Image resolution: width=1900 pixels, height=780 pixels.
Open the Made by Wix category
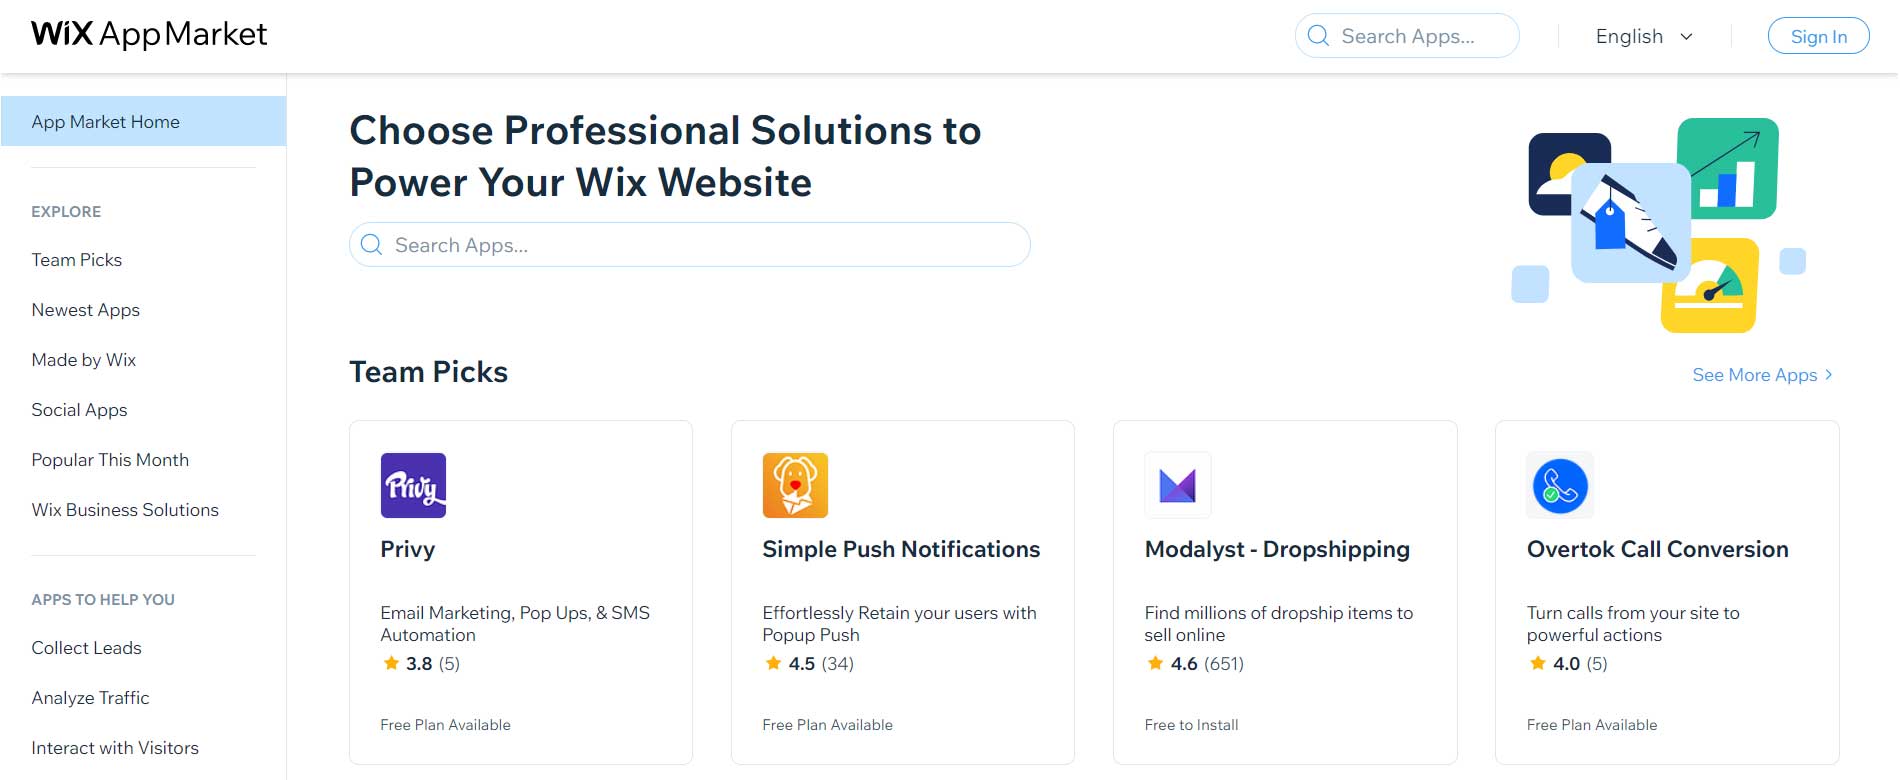click(x=84, y=360)
